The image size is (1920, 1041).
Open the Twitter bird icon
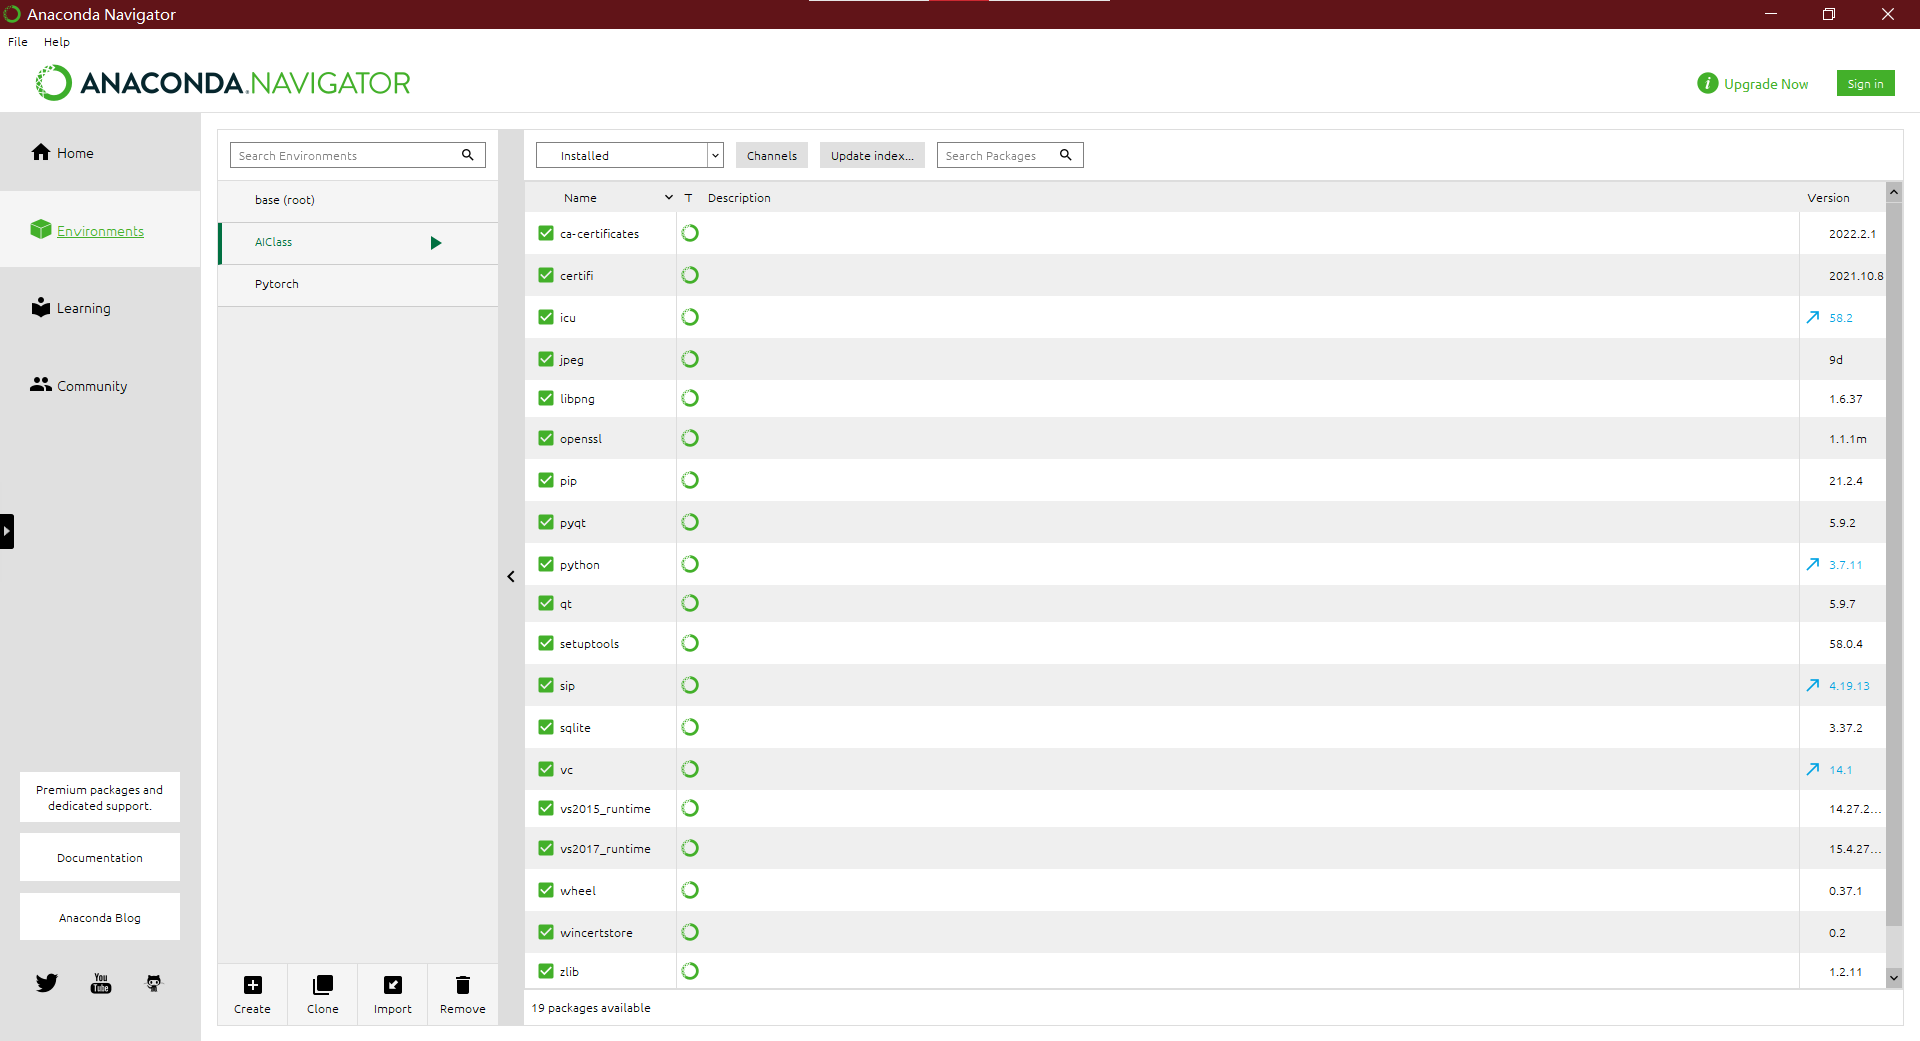pos(47,983)
